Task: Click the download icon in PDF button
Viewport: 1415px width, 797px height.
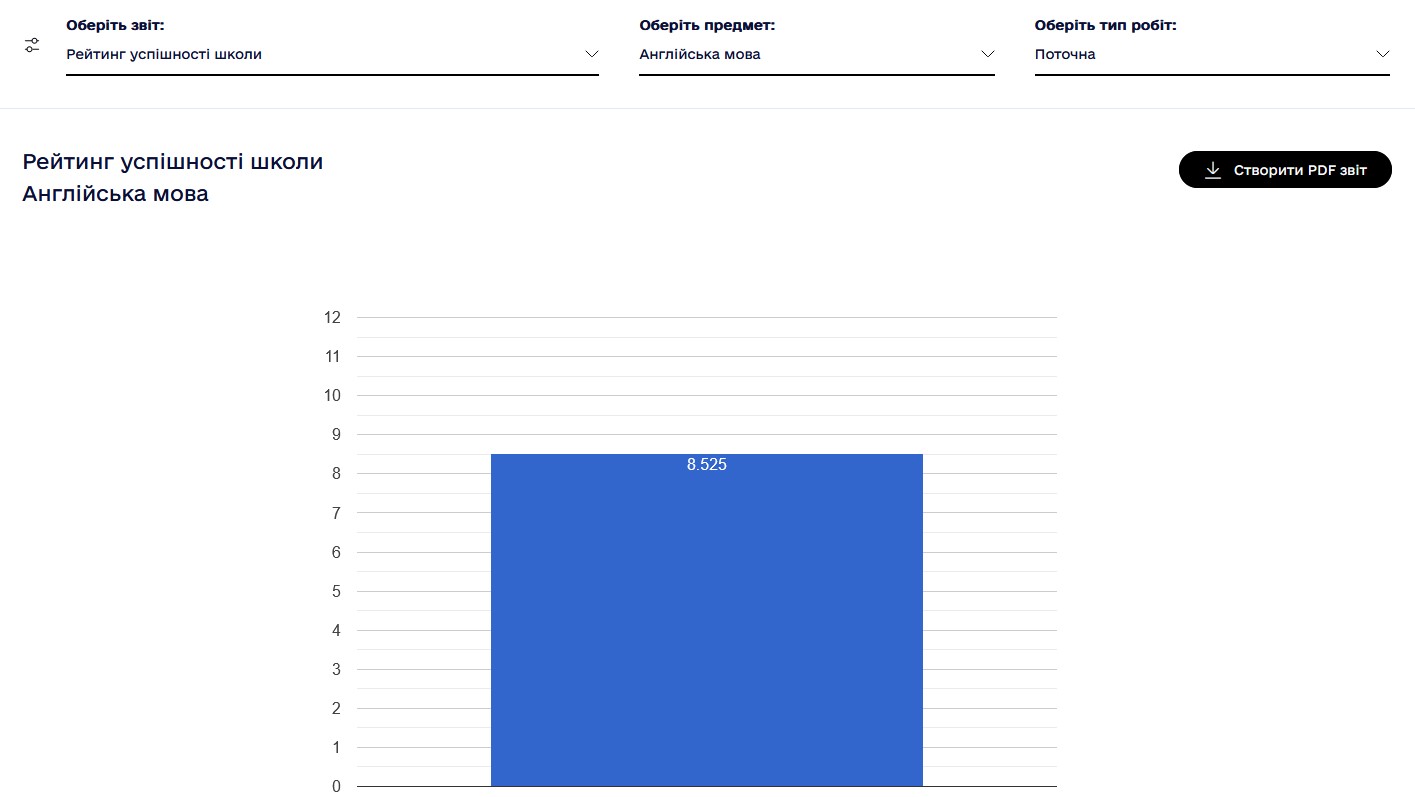Action: point(1213,170)
